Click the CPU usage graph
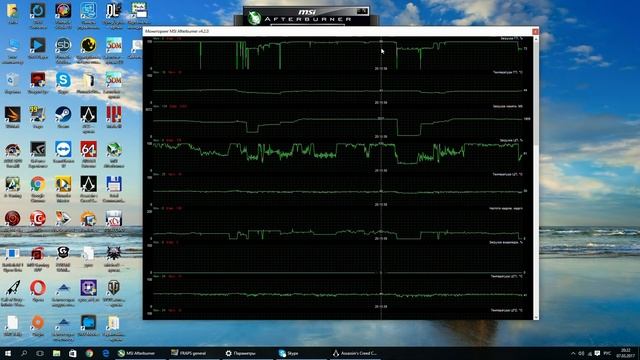The width and height of the screenshot is (640, 360). tap(338, 157)
